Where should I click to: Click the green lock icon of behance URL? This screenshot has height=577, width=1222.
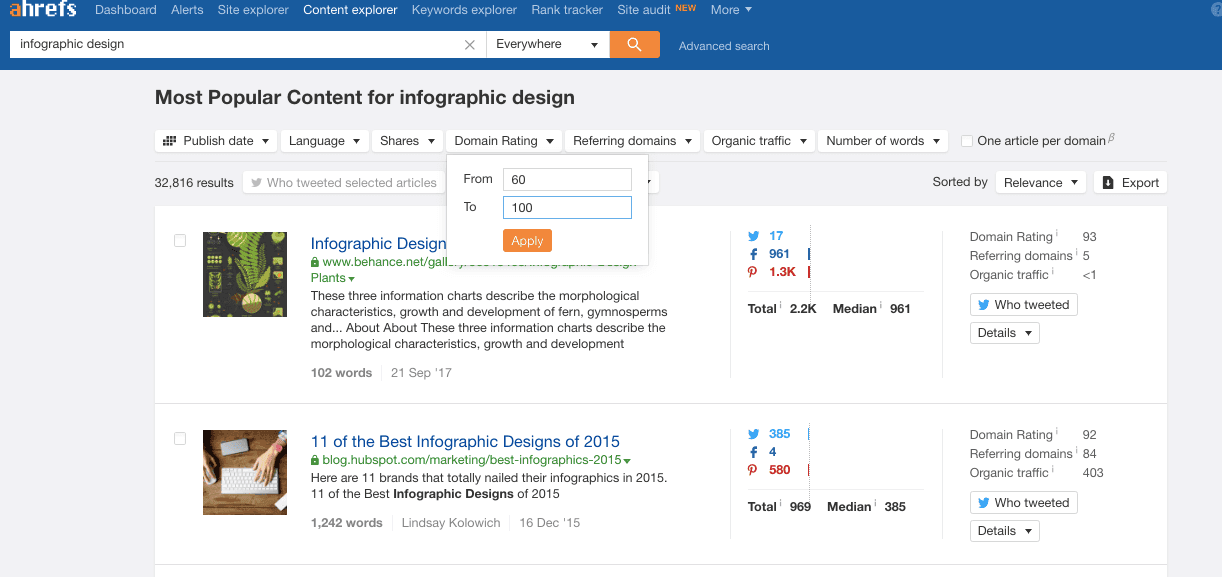coord(315,262)
